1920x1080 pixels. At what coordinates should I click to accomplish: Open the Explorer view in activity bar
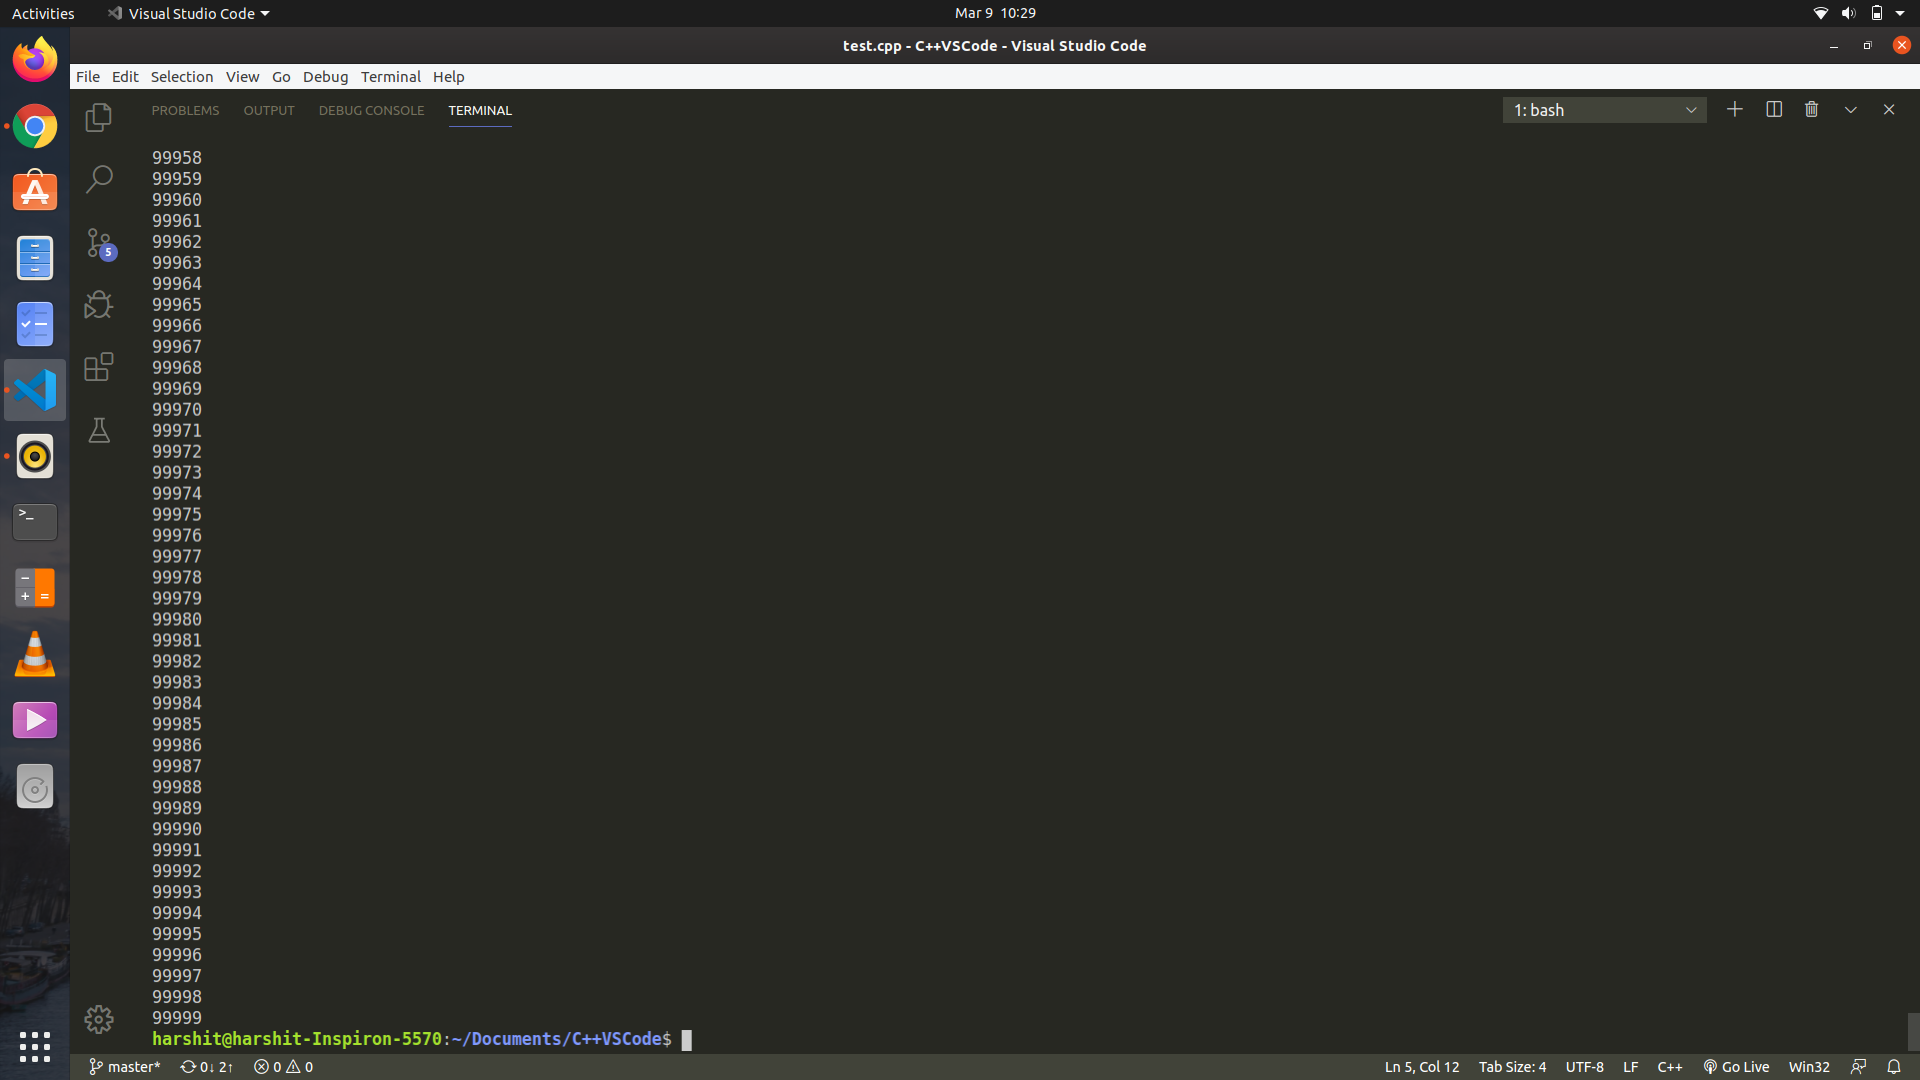[x=98, y=118]
